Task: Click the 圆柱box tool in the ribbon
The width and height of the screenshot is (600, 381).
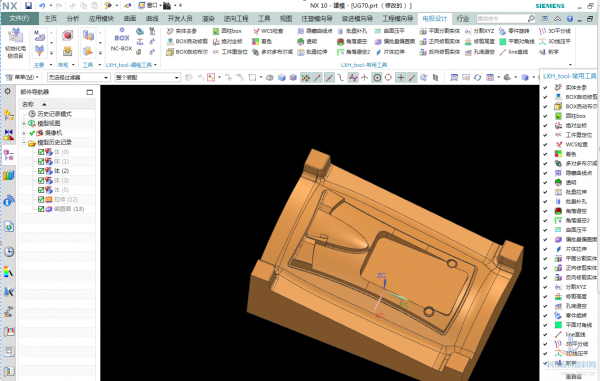Action: [x=227, y=31]
